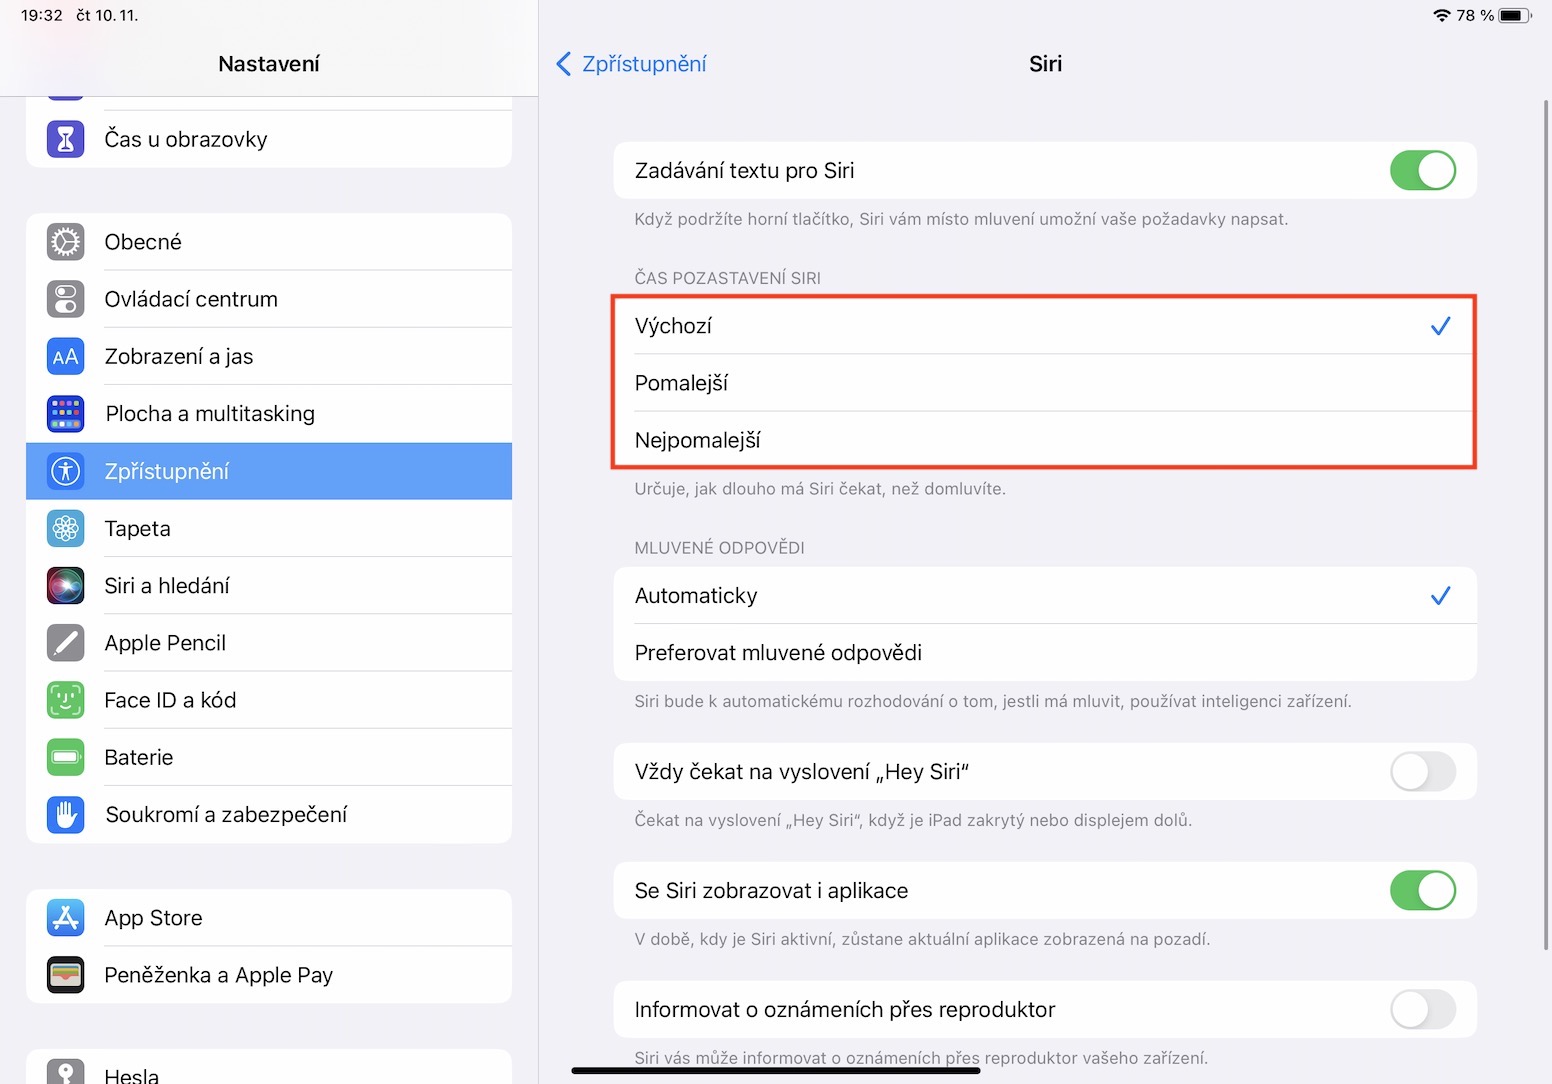Open Peněženka a Apple Pay settings
The width and height of the screenshot is (1552, 1084).
pos(268,975)
